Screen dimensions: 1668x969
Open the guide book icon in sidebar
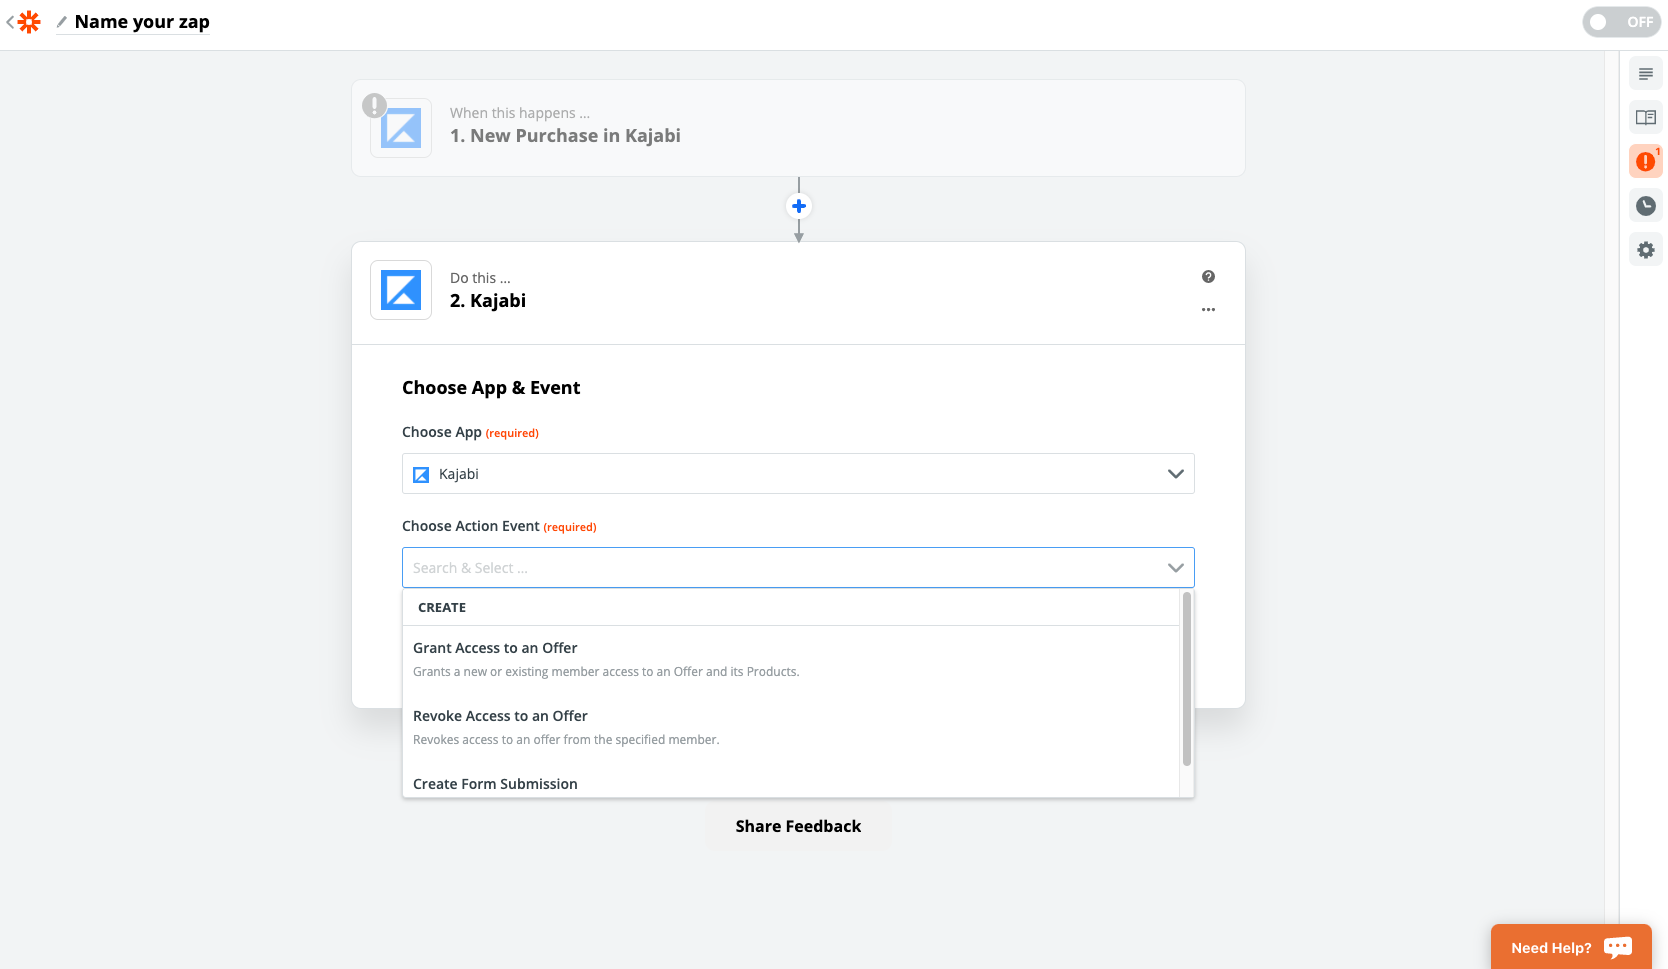pyautogui.click(x=1645, y=118)
